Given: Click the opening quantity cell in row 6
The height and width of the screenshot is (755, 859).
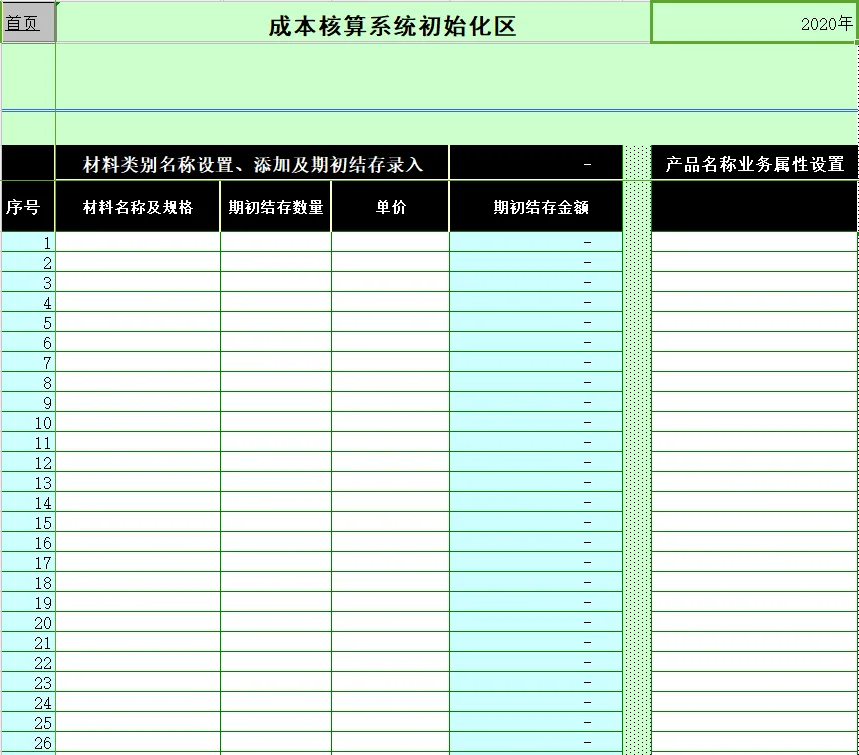Looking at the screenshot, I should click(276, 342).
